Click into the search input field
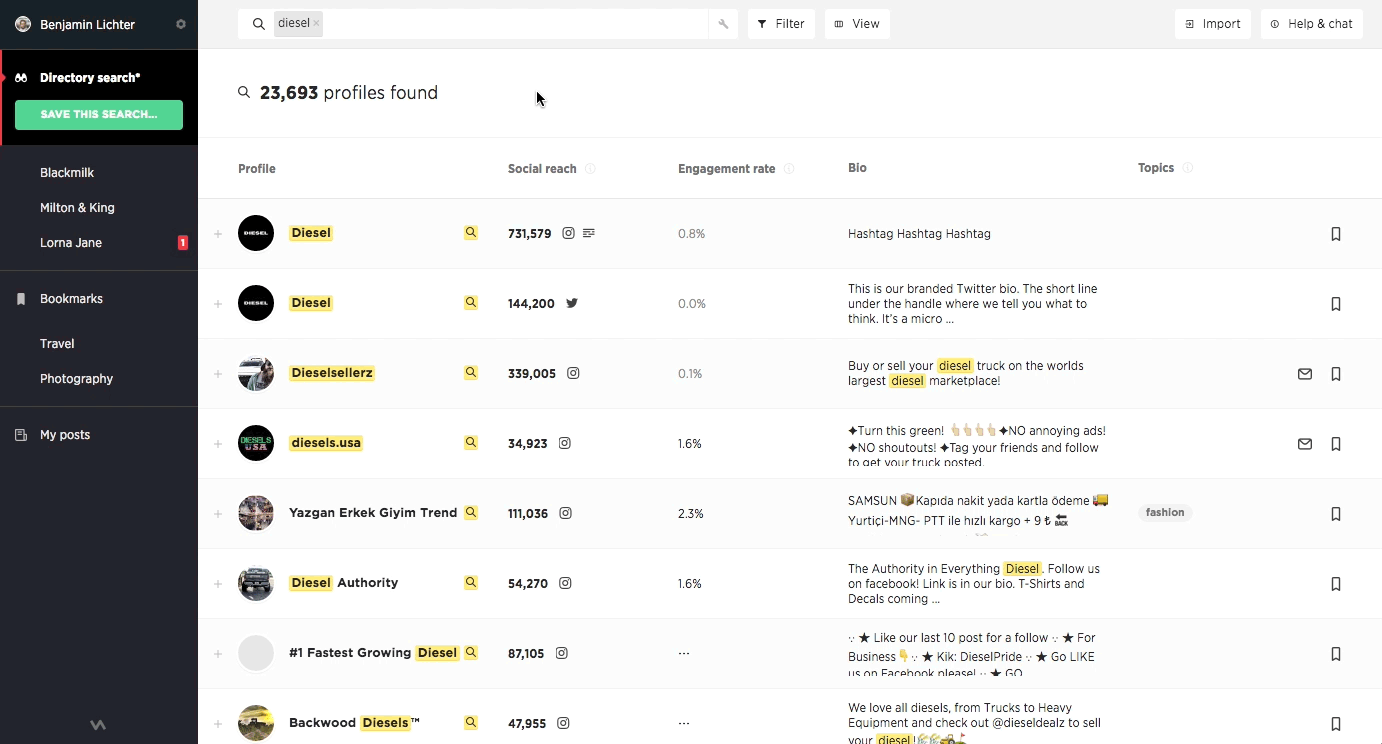 click(515, 24)
